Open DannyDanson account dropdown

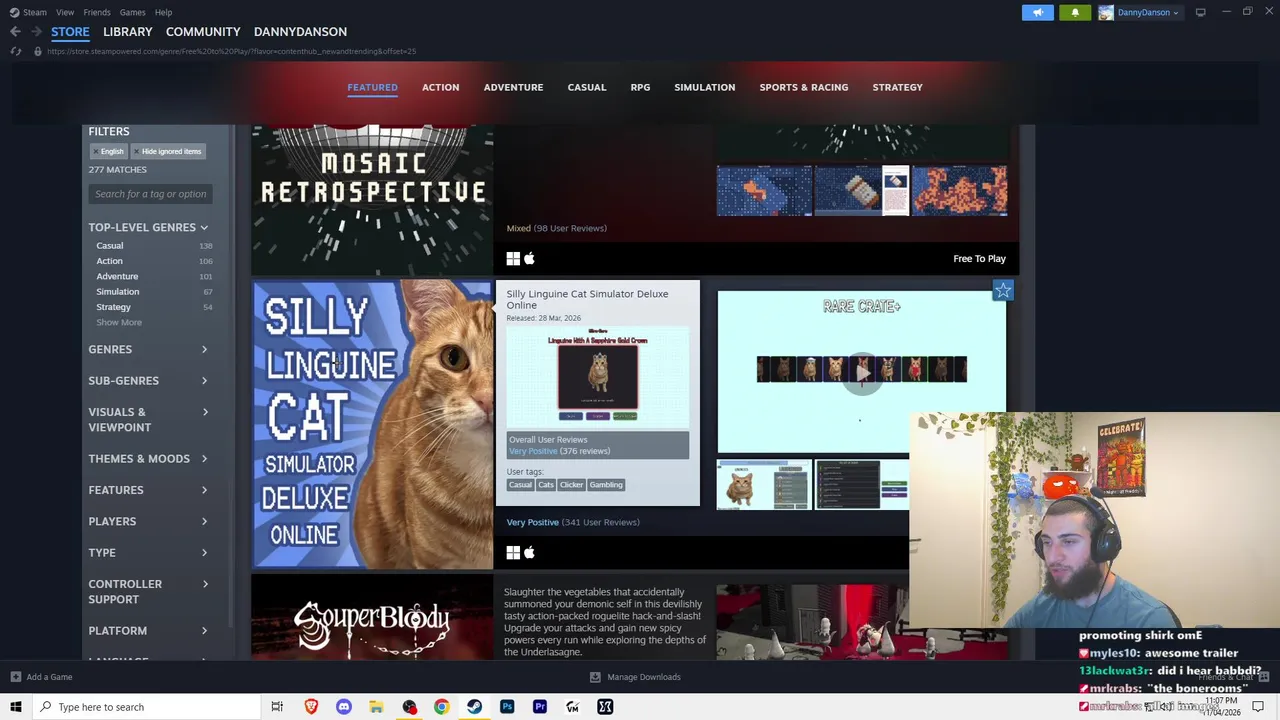(x=1139, y=12)
